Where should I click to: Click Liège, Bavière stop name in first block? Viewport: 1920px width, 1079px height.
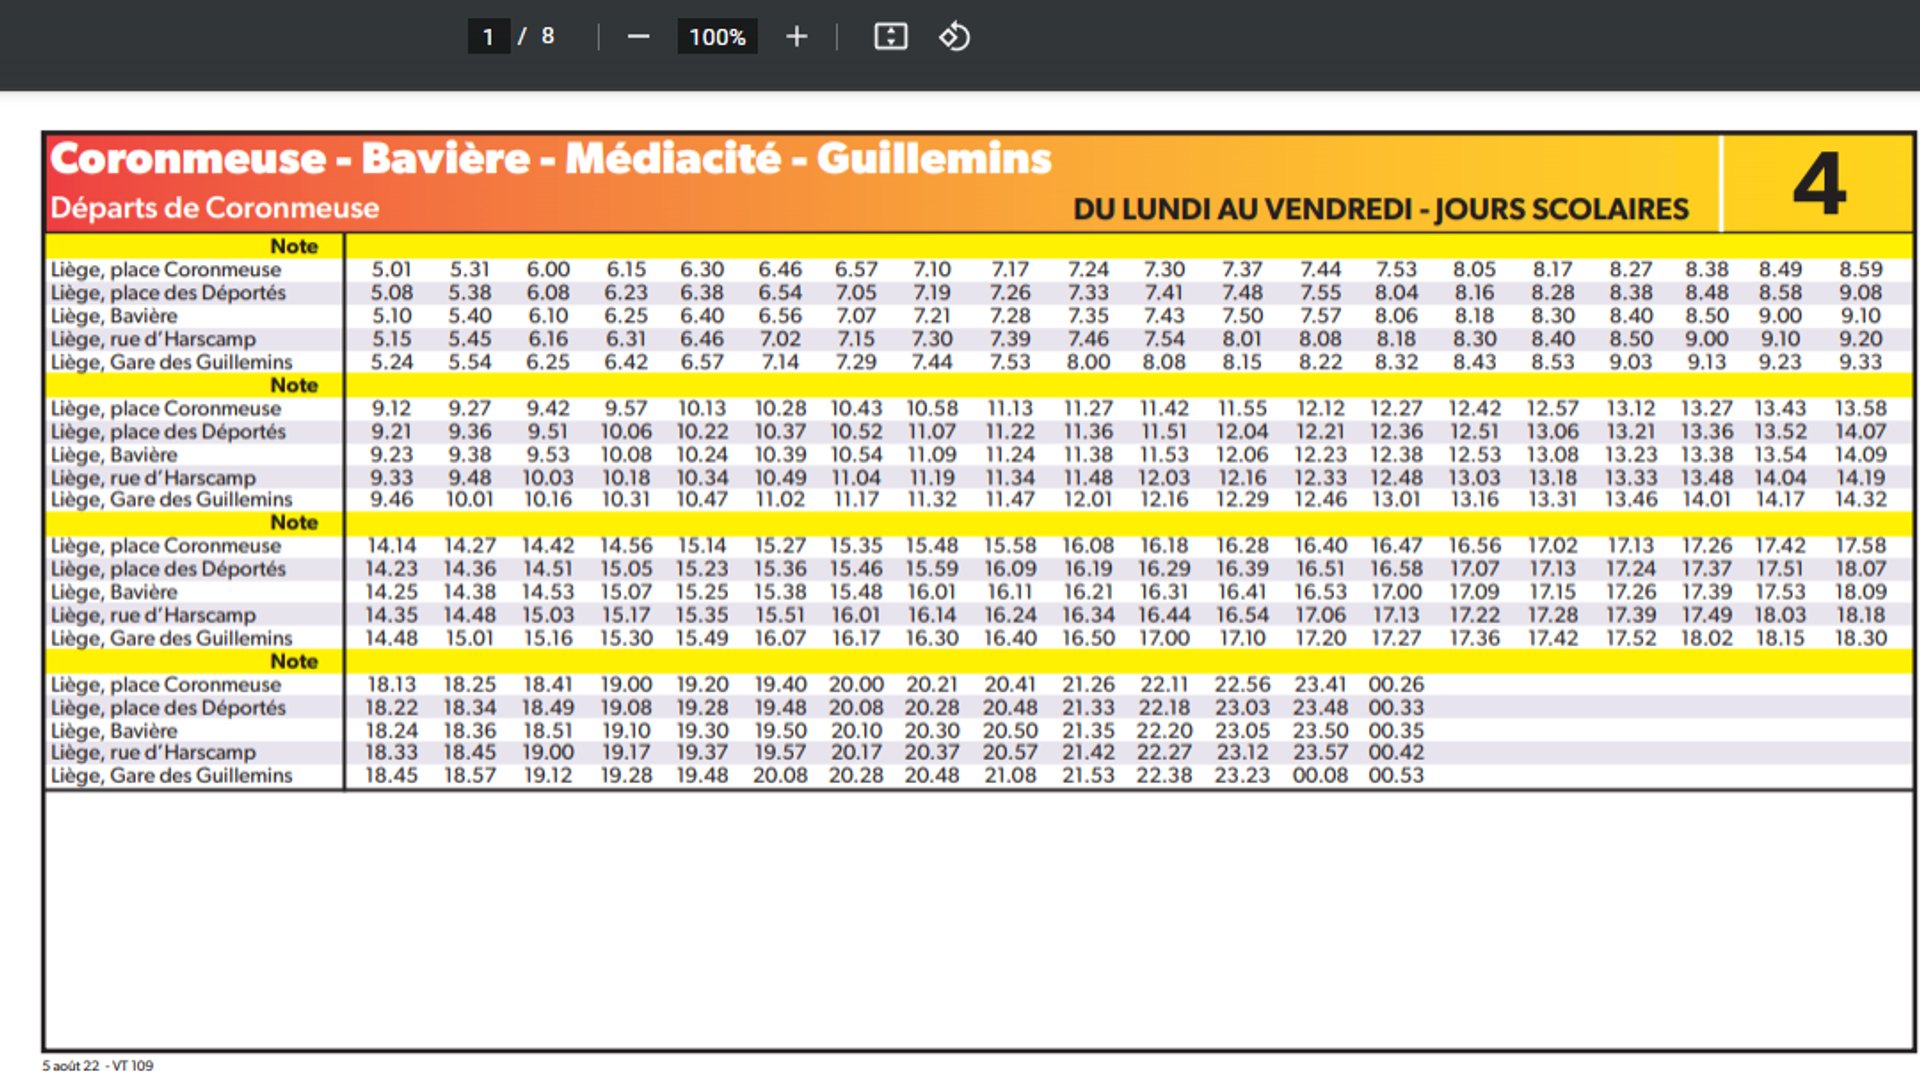click(114, 316)
